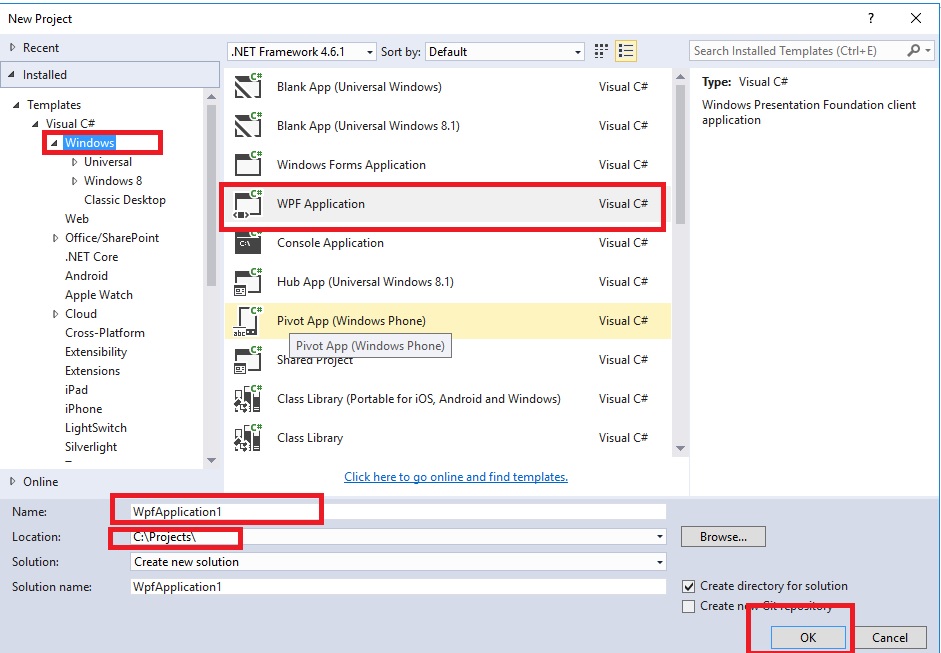
Task: Select the Web template category
Action: point(77,219)
